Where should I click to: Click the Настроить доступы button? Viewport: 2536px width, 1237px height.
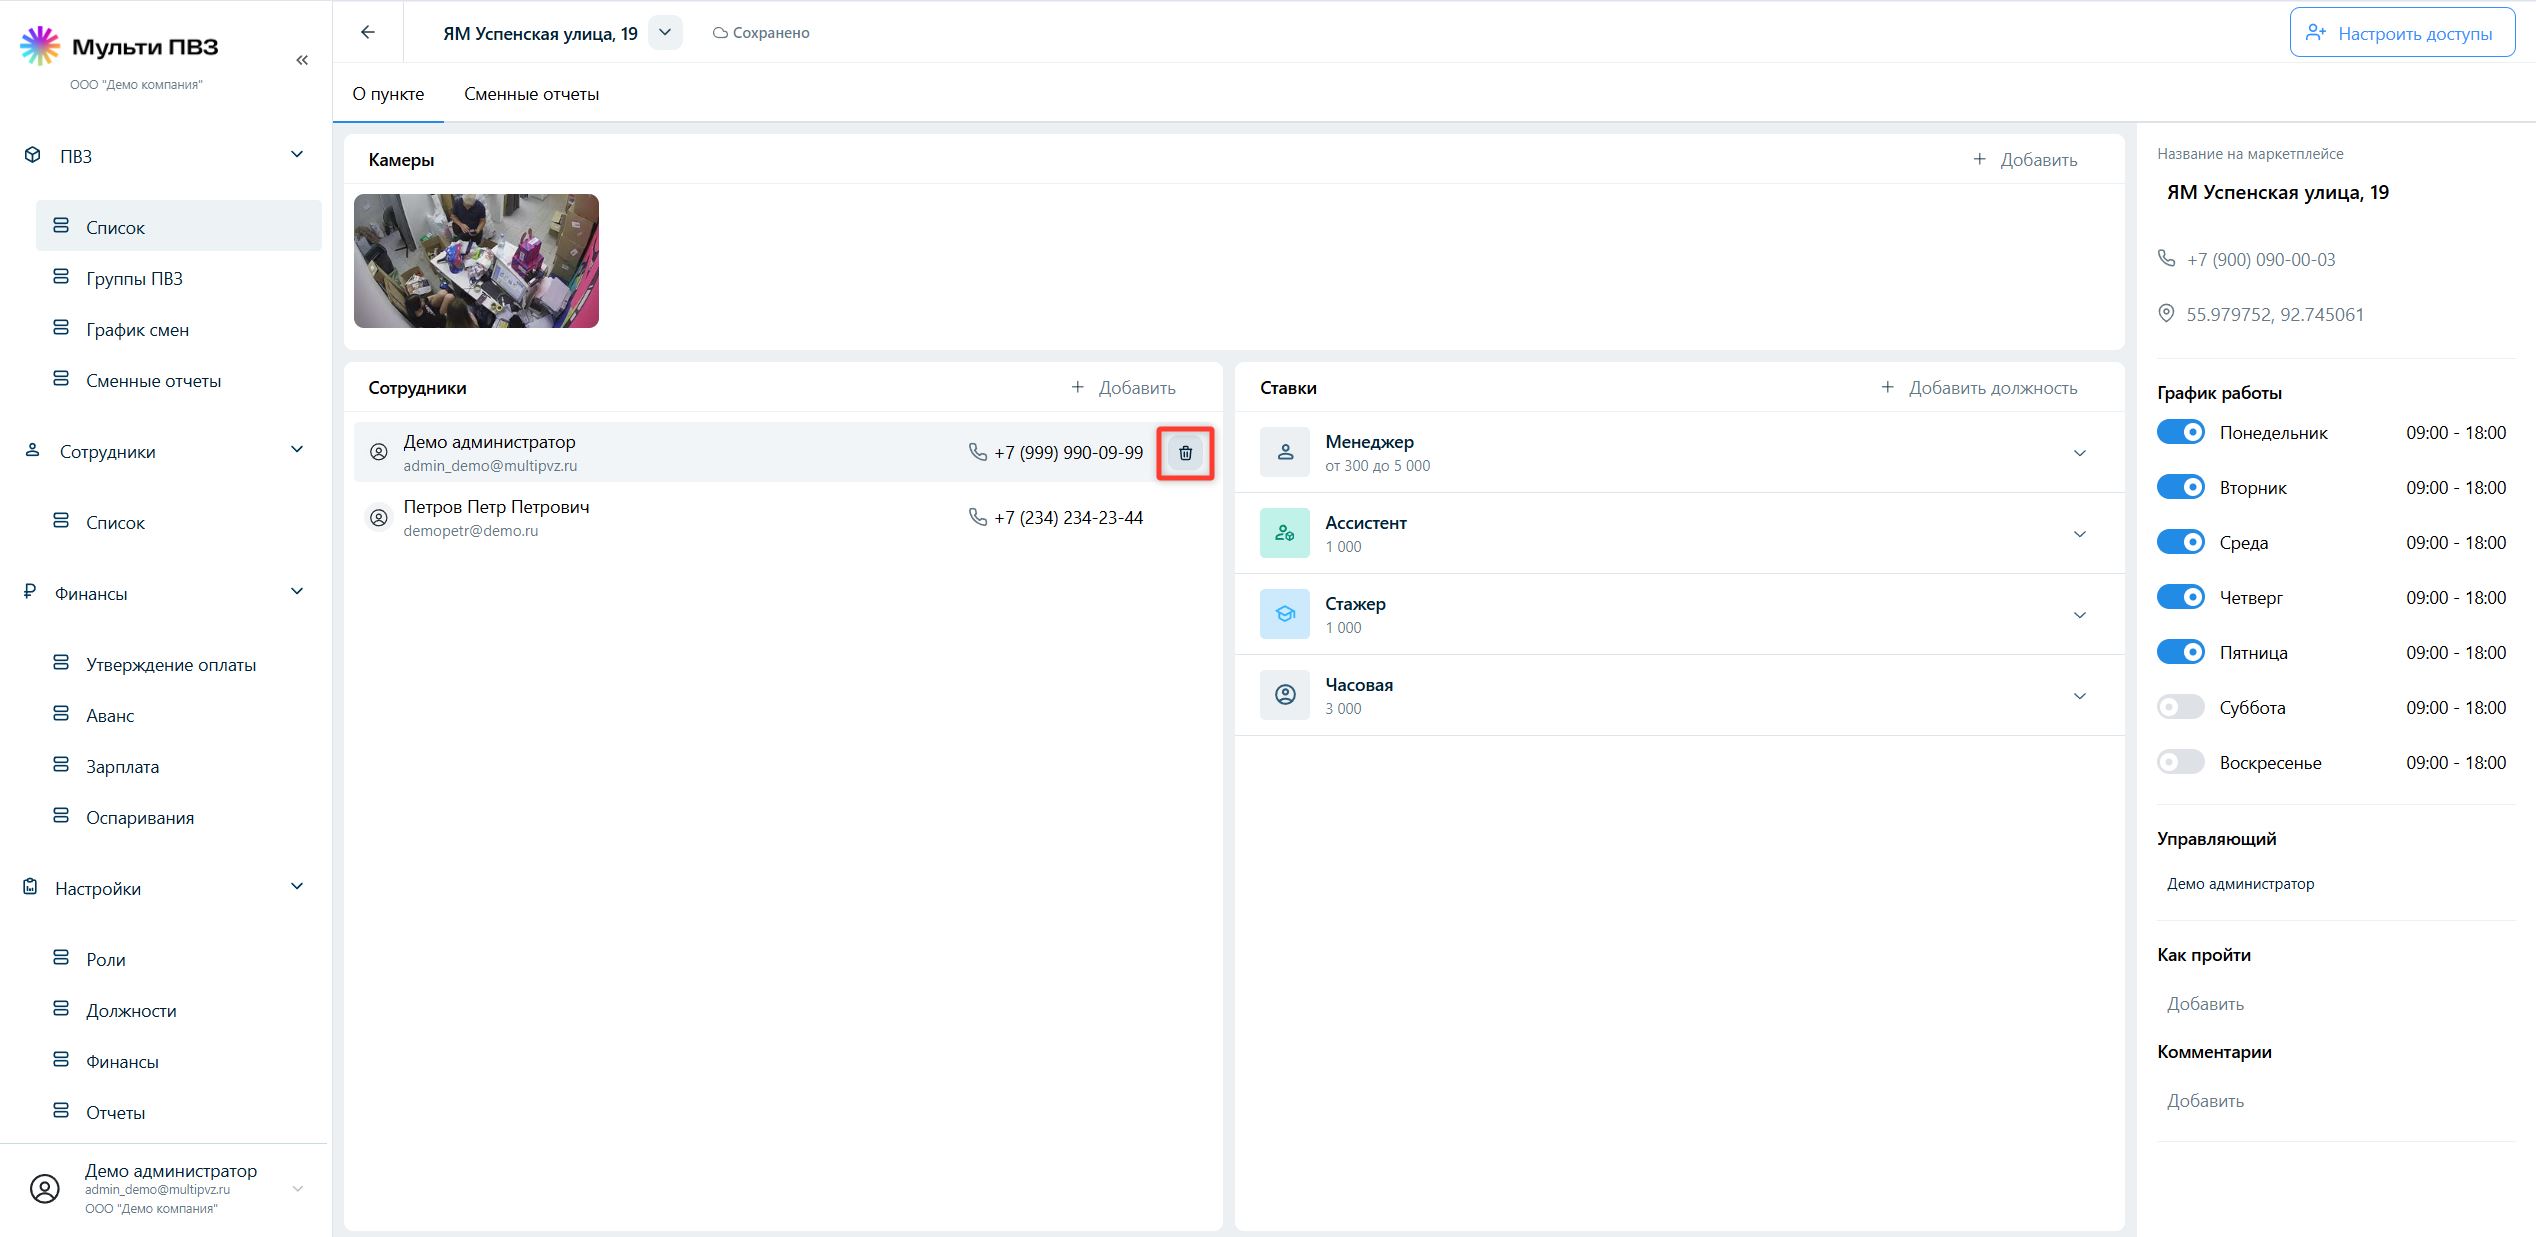(x=2402, y=33)
